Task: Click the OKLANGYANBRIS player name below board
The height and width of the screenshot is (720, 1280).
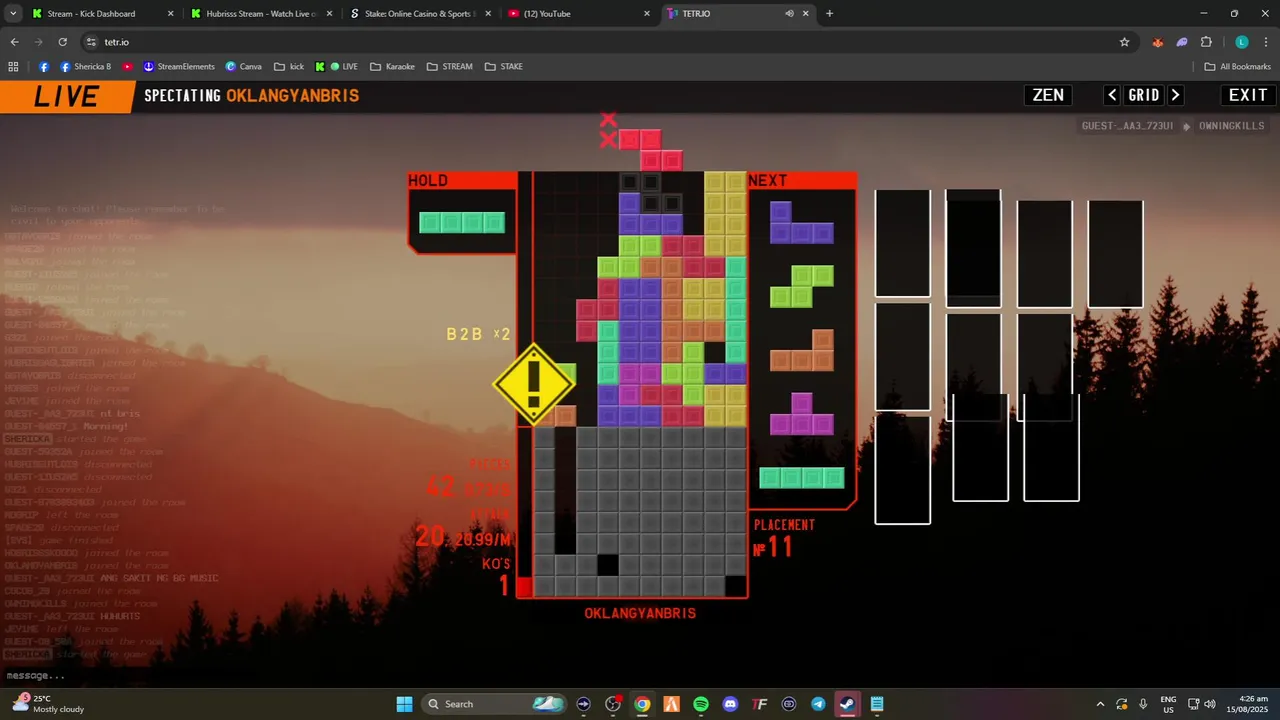Action: pos(640,613)
